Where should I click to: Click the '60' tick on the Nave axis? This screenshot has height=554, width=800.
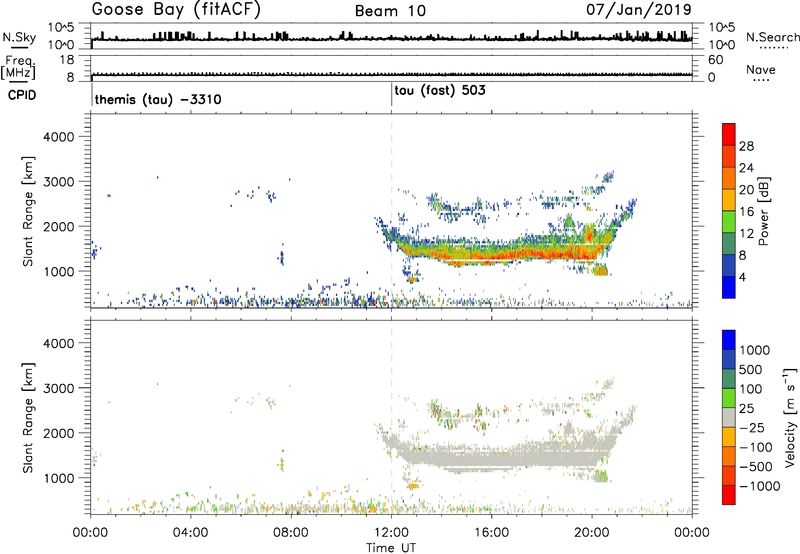tap(715, 60)
